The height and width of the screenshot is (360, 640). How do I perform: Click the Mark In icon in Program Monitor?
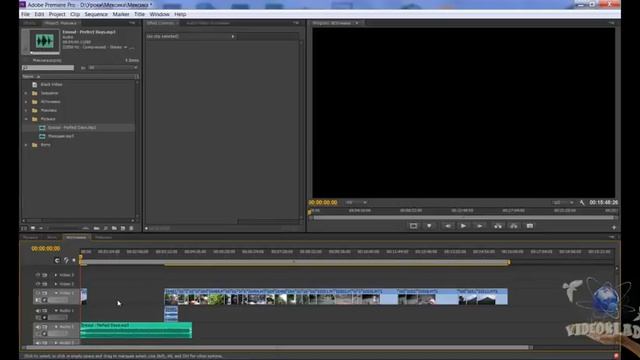coord(413,226)
